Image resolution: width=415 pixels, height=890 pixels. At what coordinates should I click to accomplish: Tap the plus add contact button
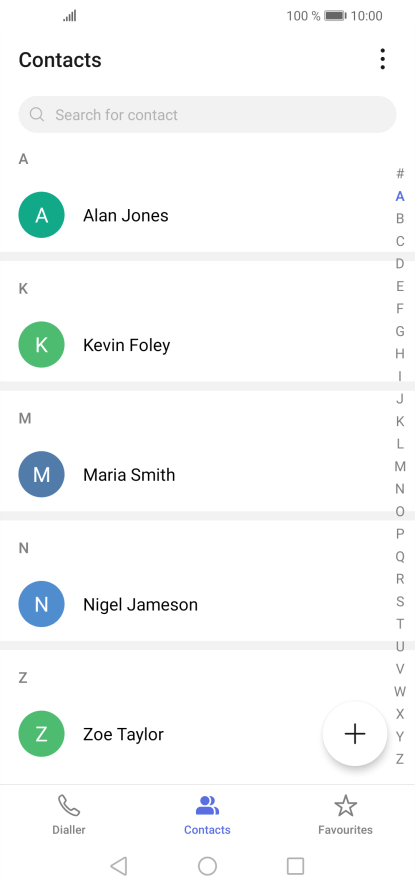coord(355,733)
